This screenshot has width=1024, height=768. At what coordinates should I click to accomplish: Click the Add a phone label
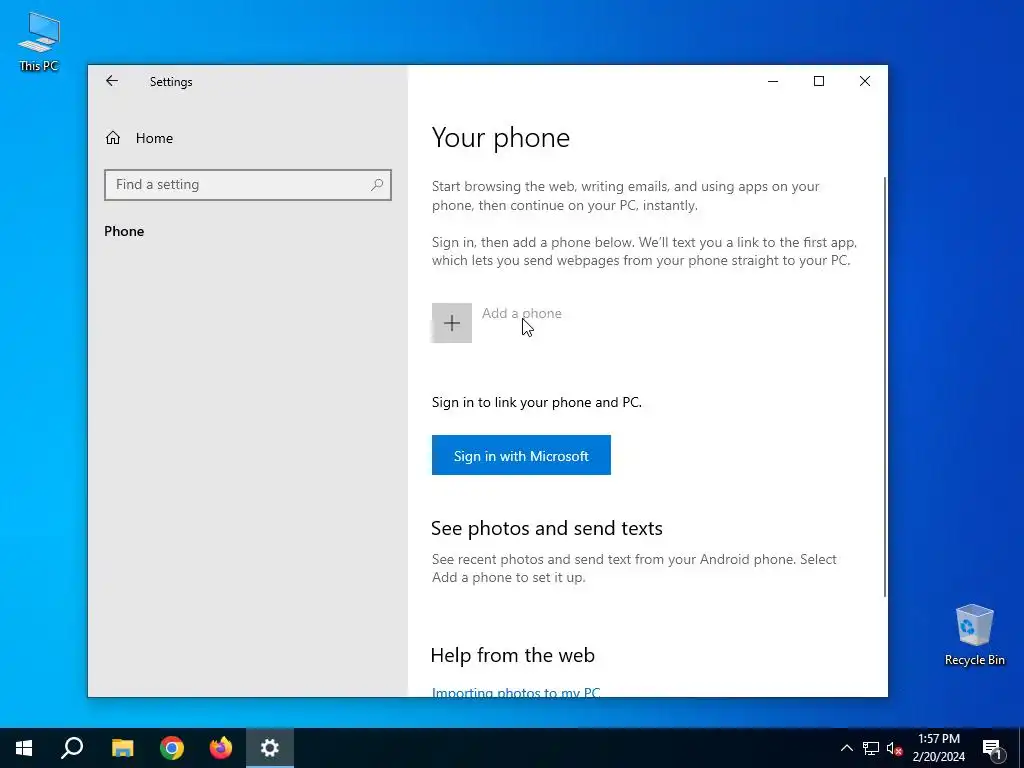click(x=521, y=313)
